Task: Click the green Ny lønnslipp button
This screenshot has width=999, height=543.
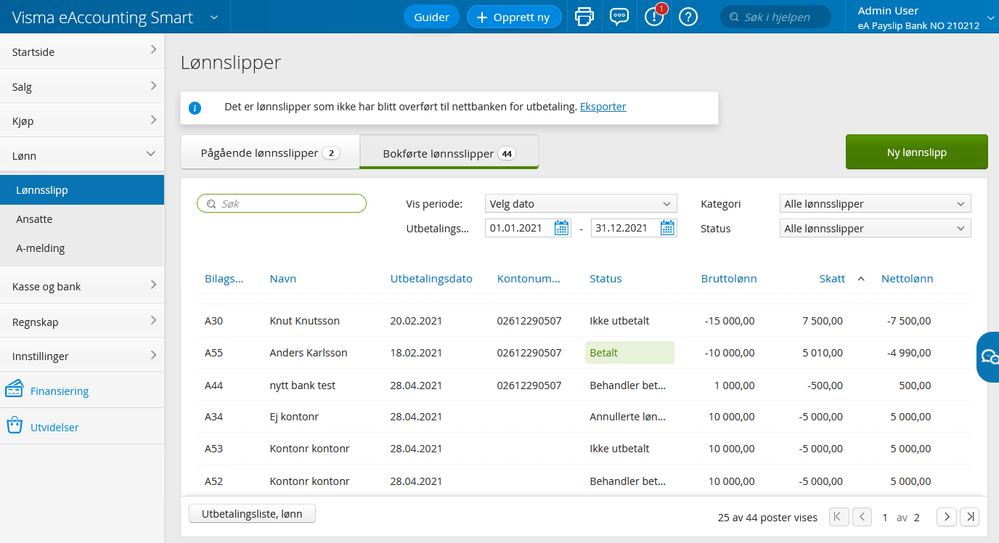Action: click(x=916, y=152)
